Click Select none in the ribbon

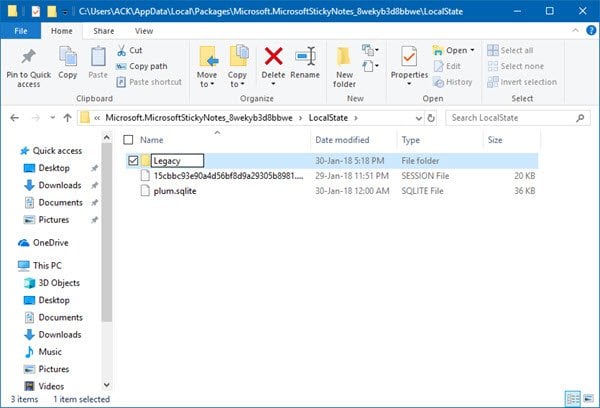(515, 66)
